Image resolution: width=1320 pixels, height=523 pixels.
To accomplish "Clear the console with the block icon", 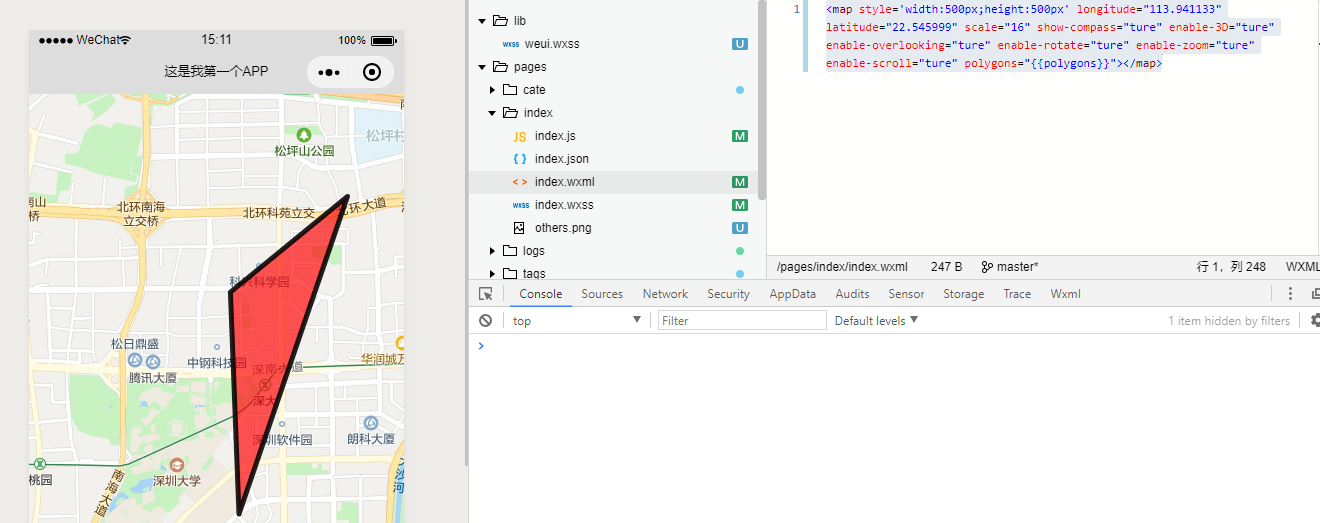I will click(x=485, y=321).
